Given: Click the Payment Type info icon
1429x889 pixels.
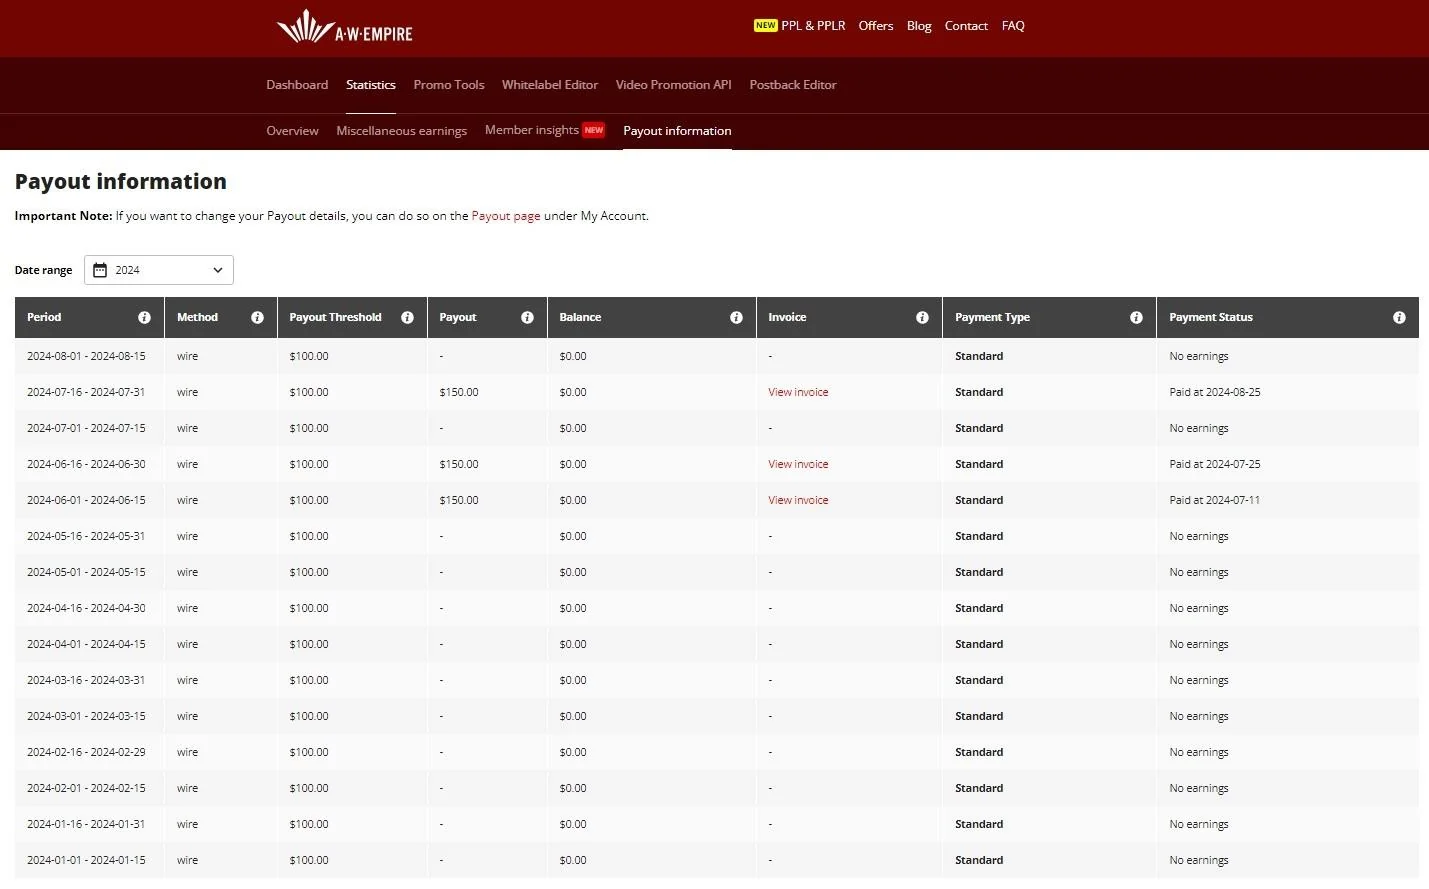Looking at the screenshot, I should (x=1136, y=318).
